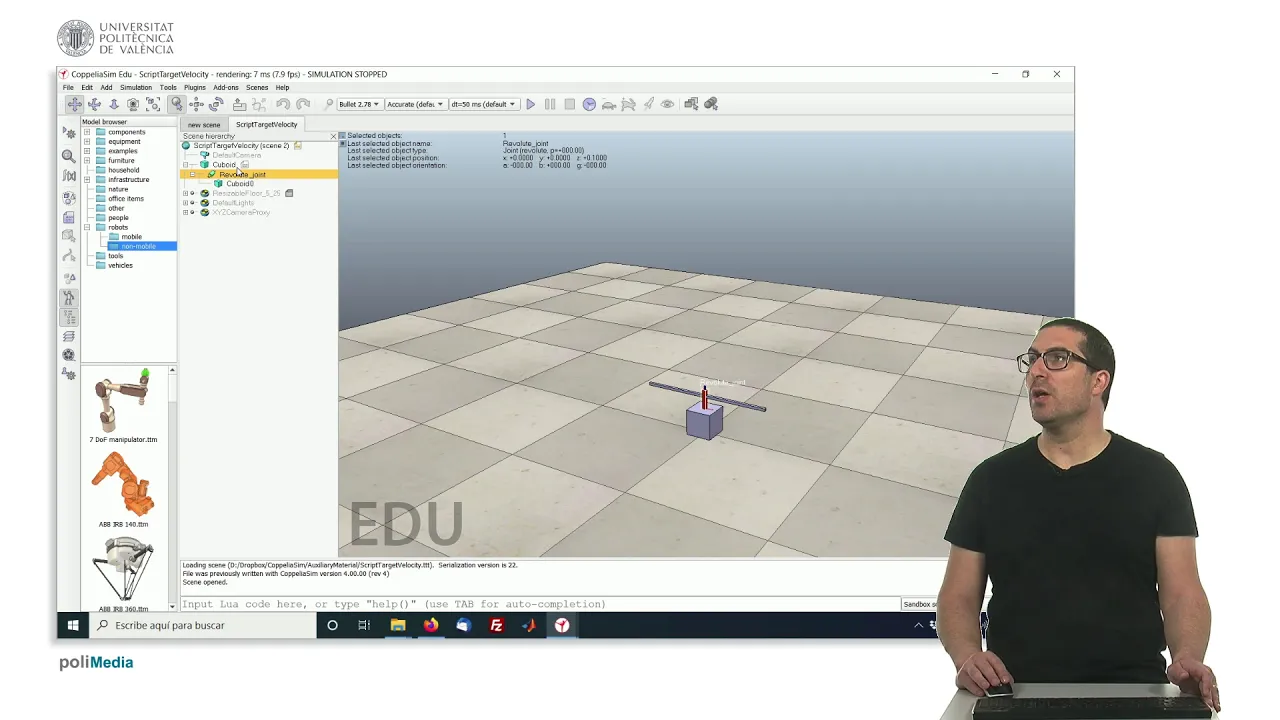Click the assemble/disassemble icon
The image size is (1280, 720).
[x=239, y=104]
